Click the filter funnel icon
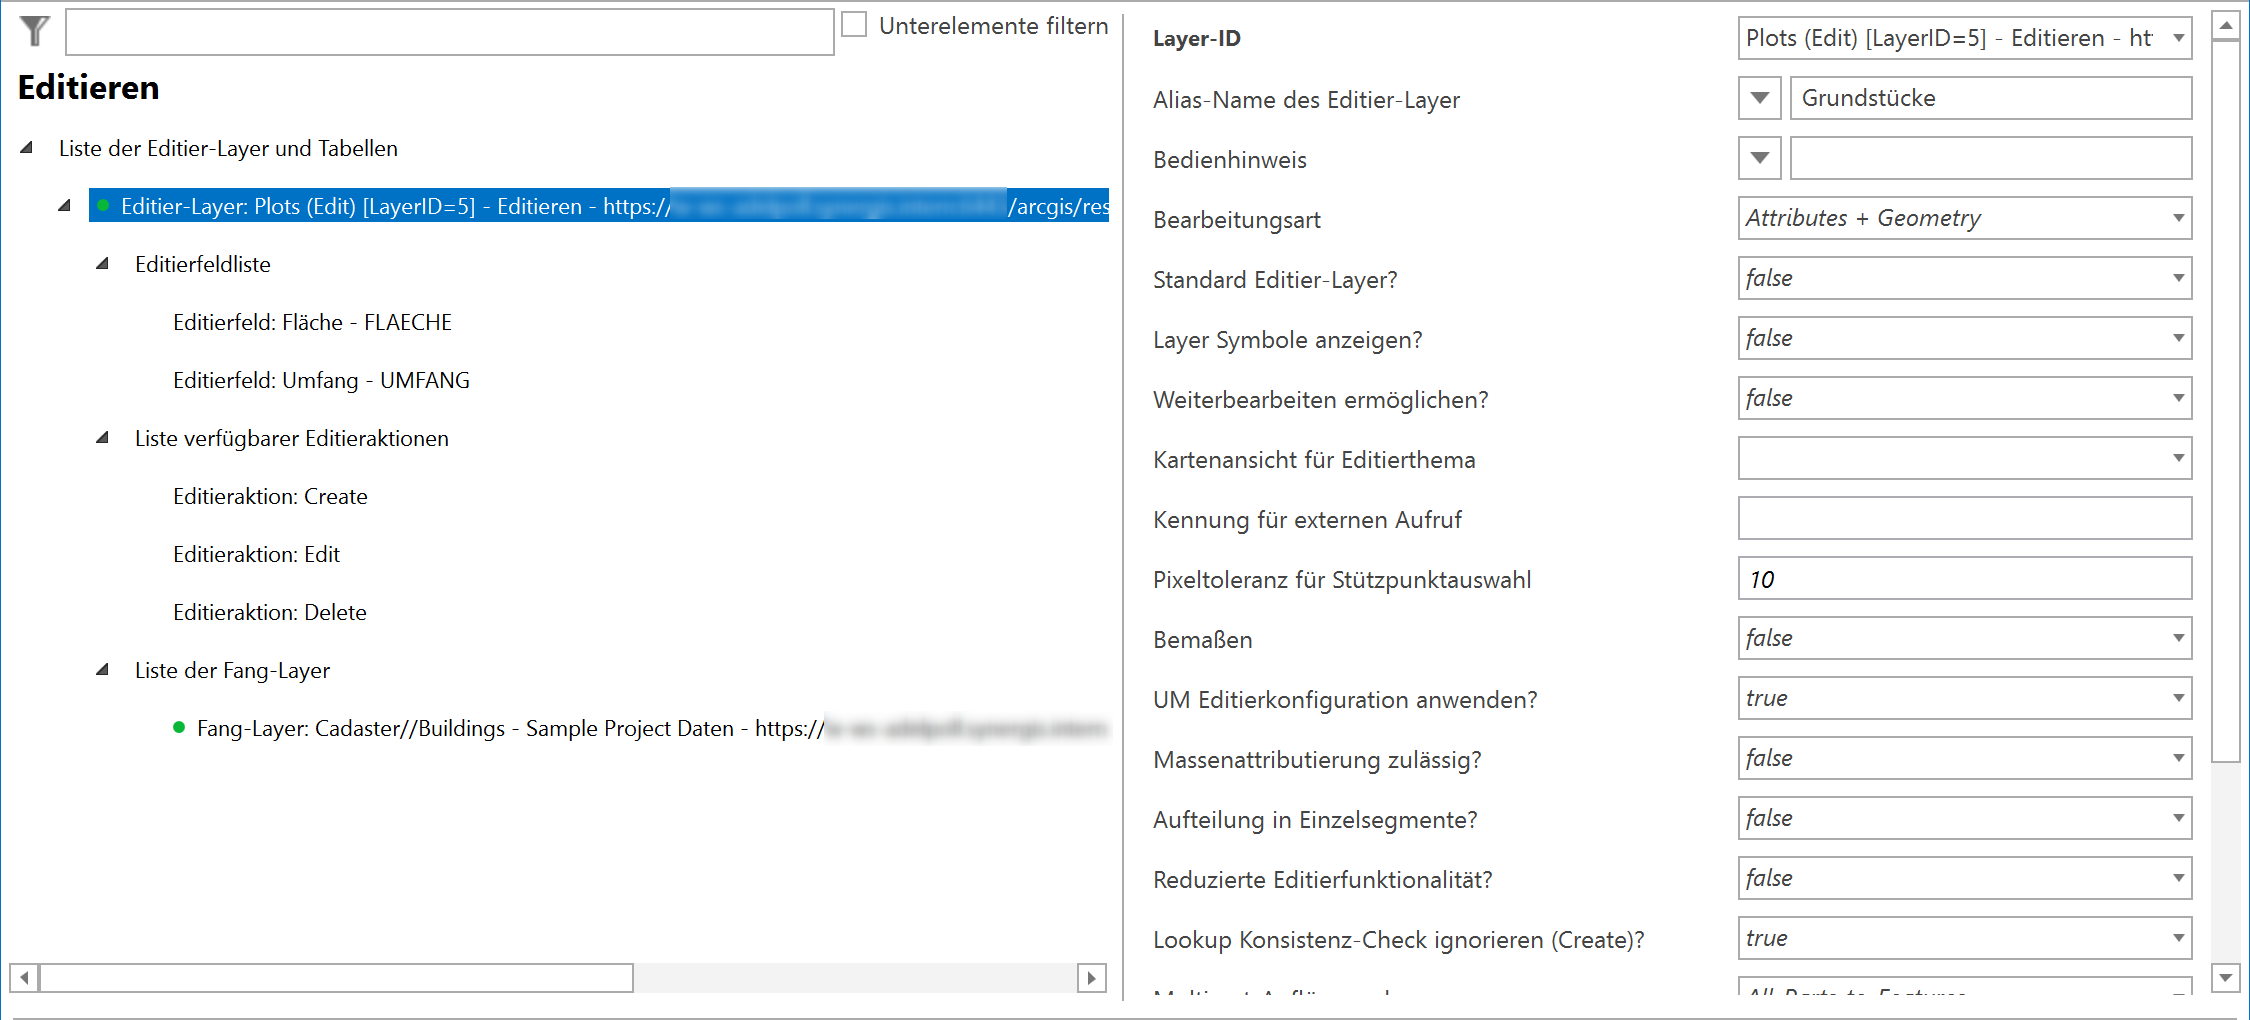The image size is (2250, 1020). point(34,31)
